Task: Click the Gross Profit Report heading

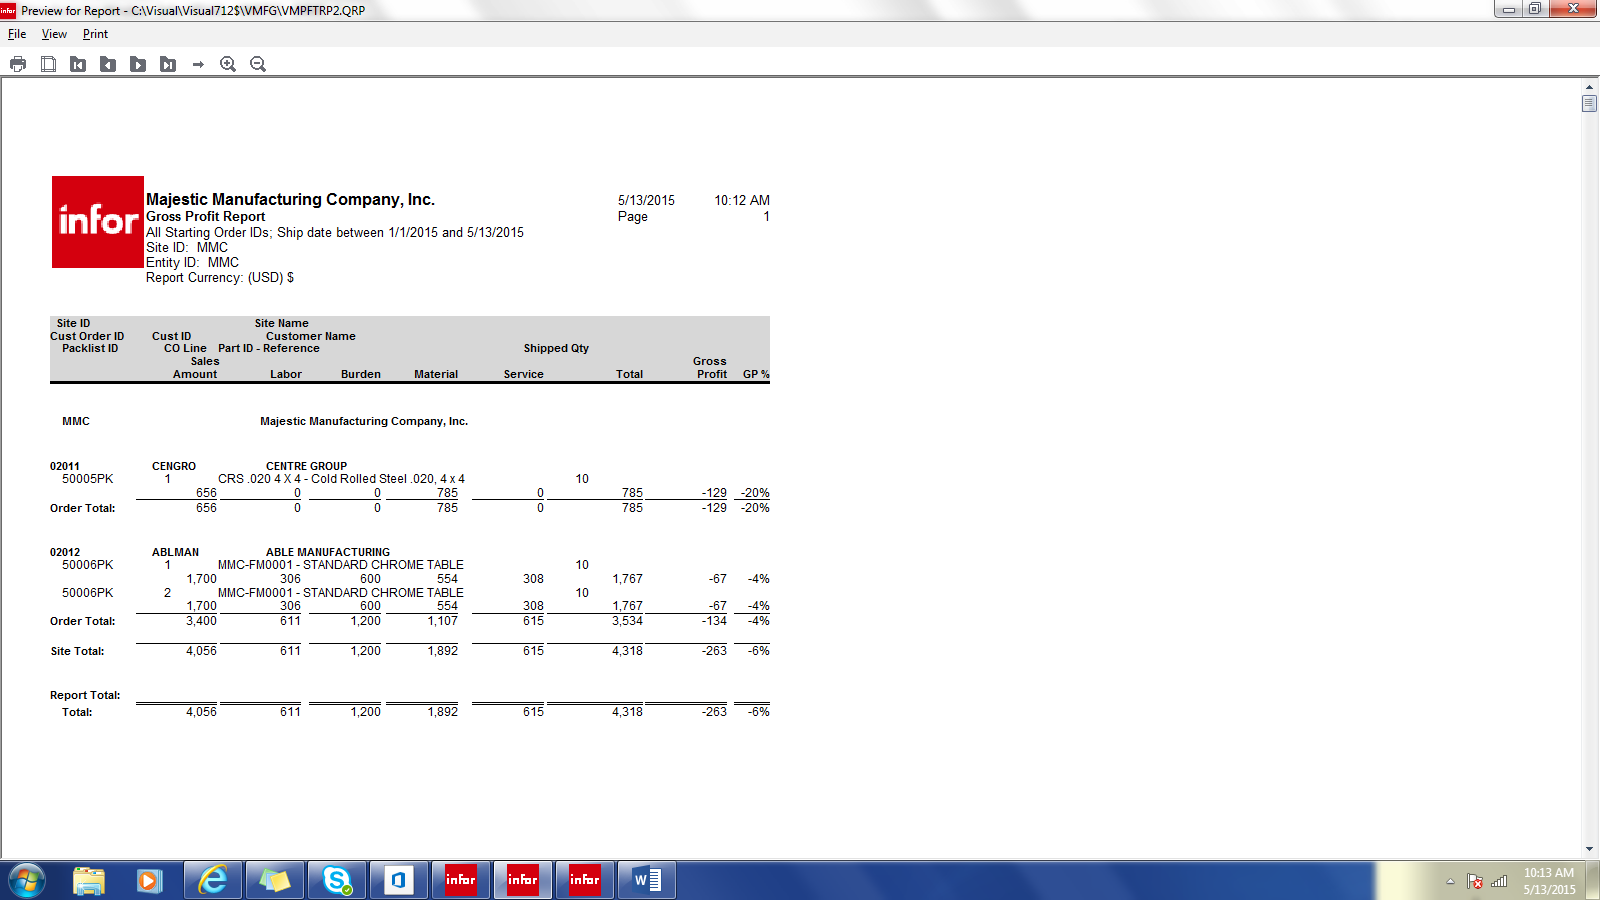Action: coord(206,217)
